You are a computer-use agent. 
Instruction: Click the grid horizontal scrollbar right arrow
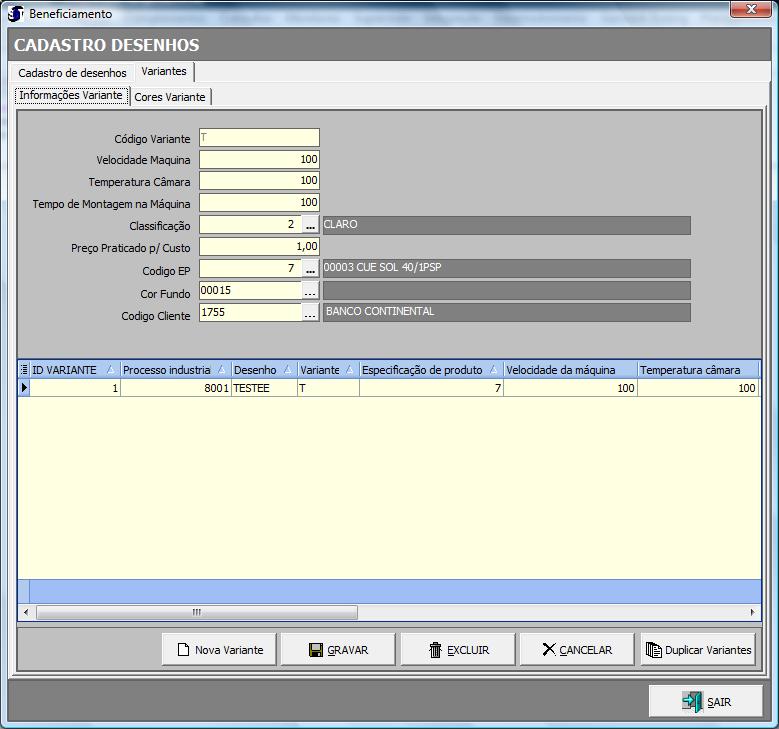coord(753,612)
